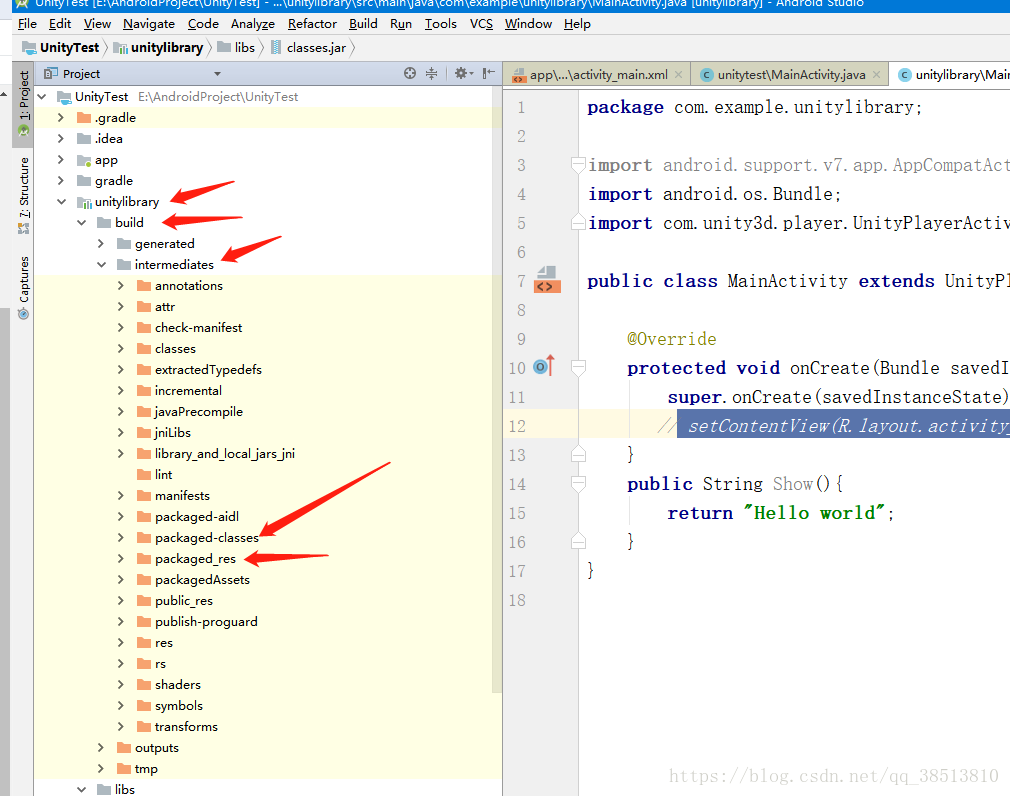Select the manifests folder
Image resolution: width=1010 pixels, height=796 pixels.
coord(182,496)
